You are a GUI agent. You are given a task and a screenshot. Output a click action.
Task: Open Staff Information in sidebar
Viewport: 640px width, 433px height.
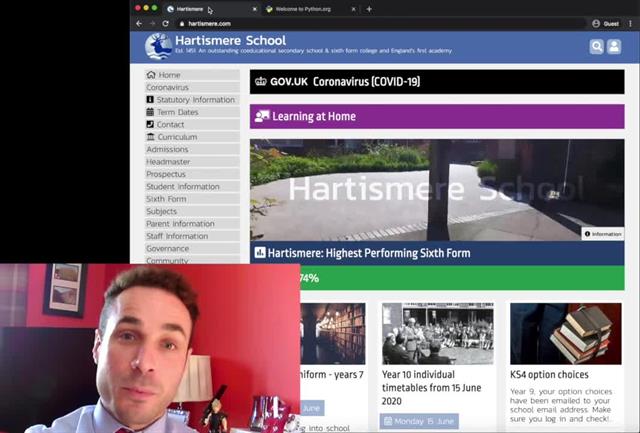pyautogui.click(x=192, y=236)
